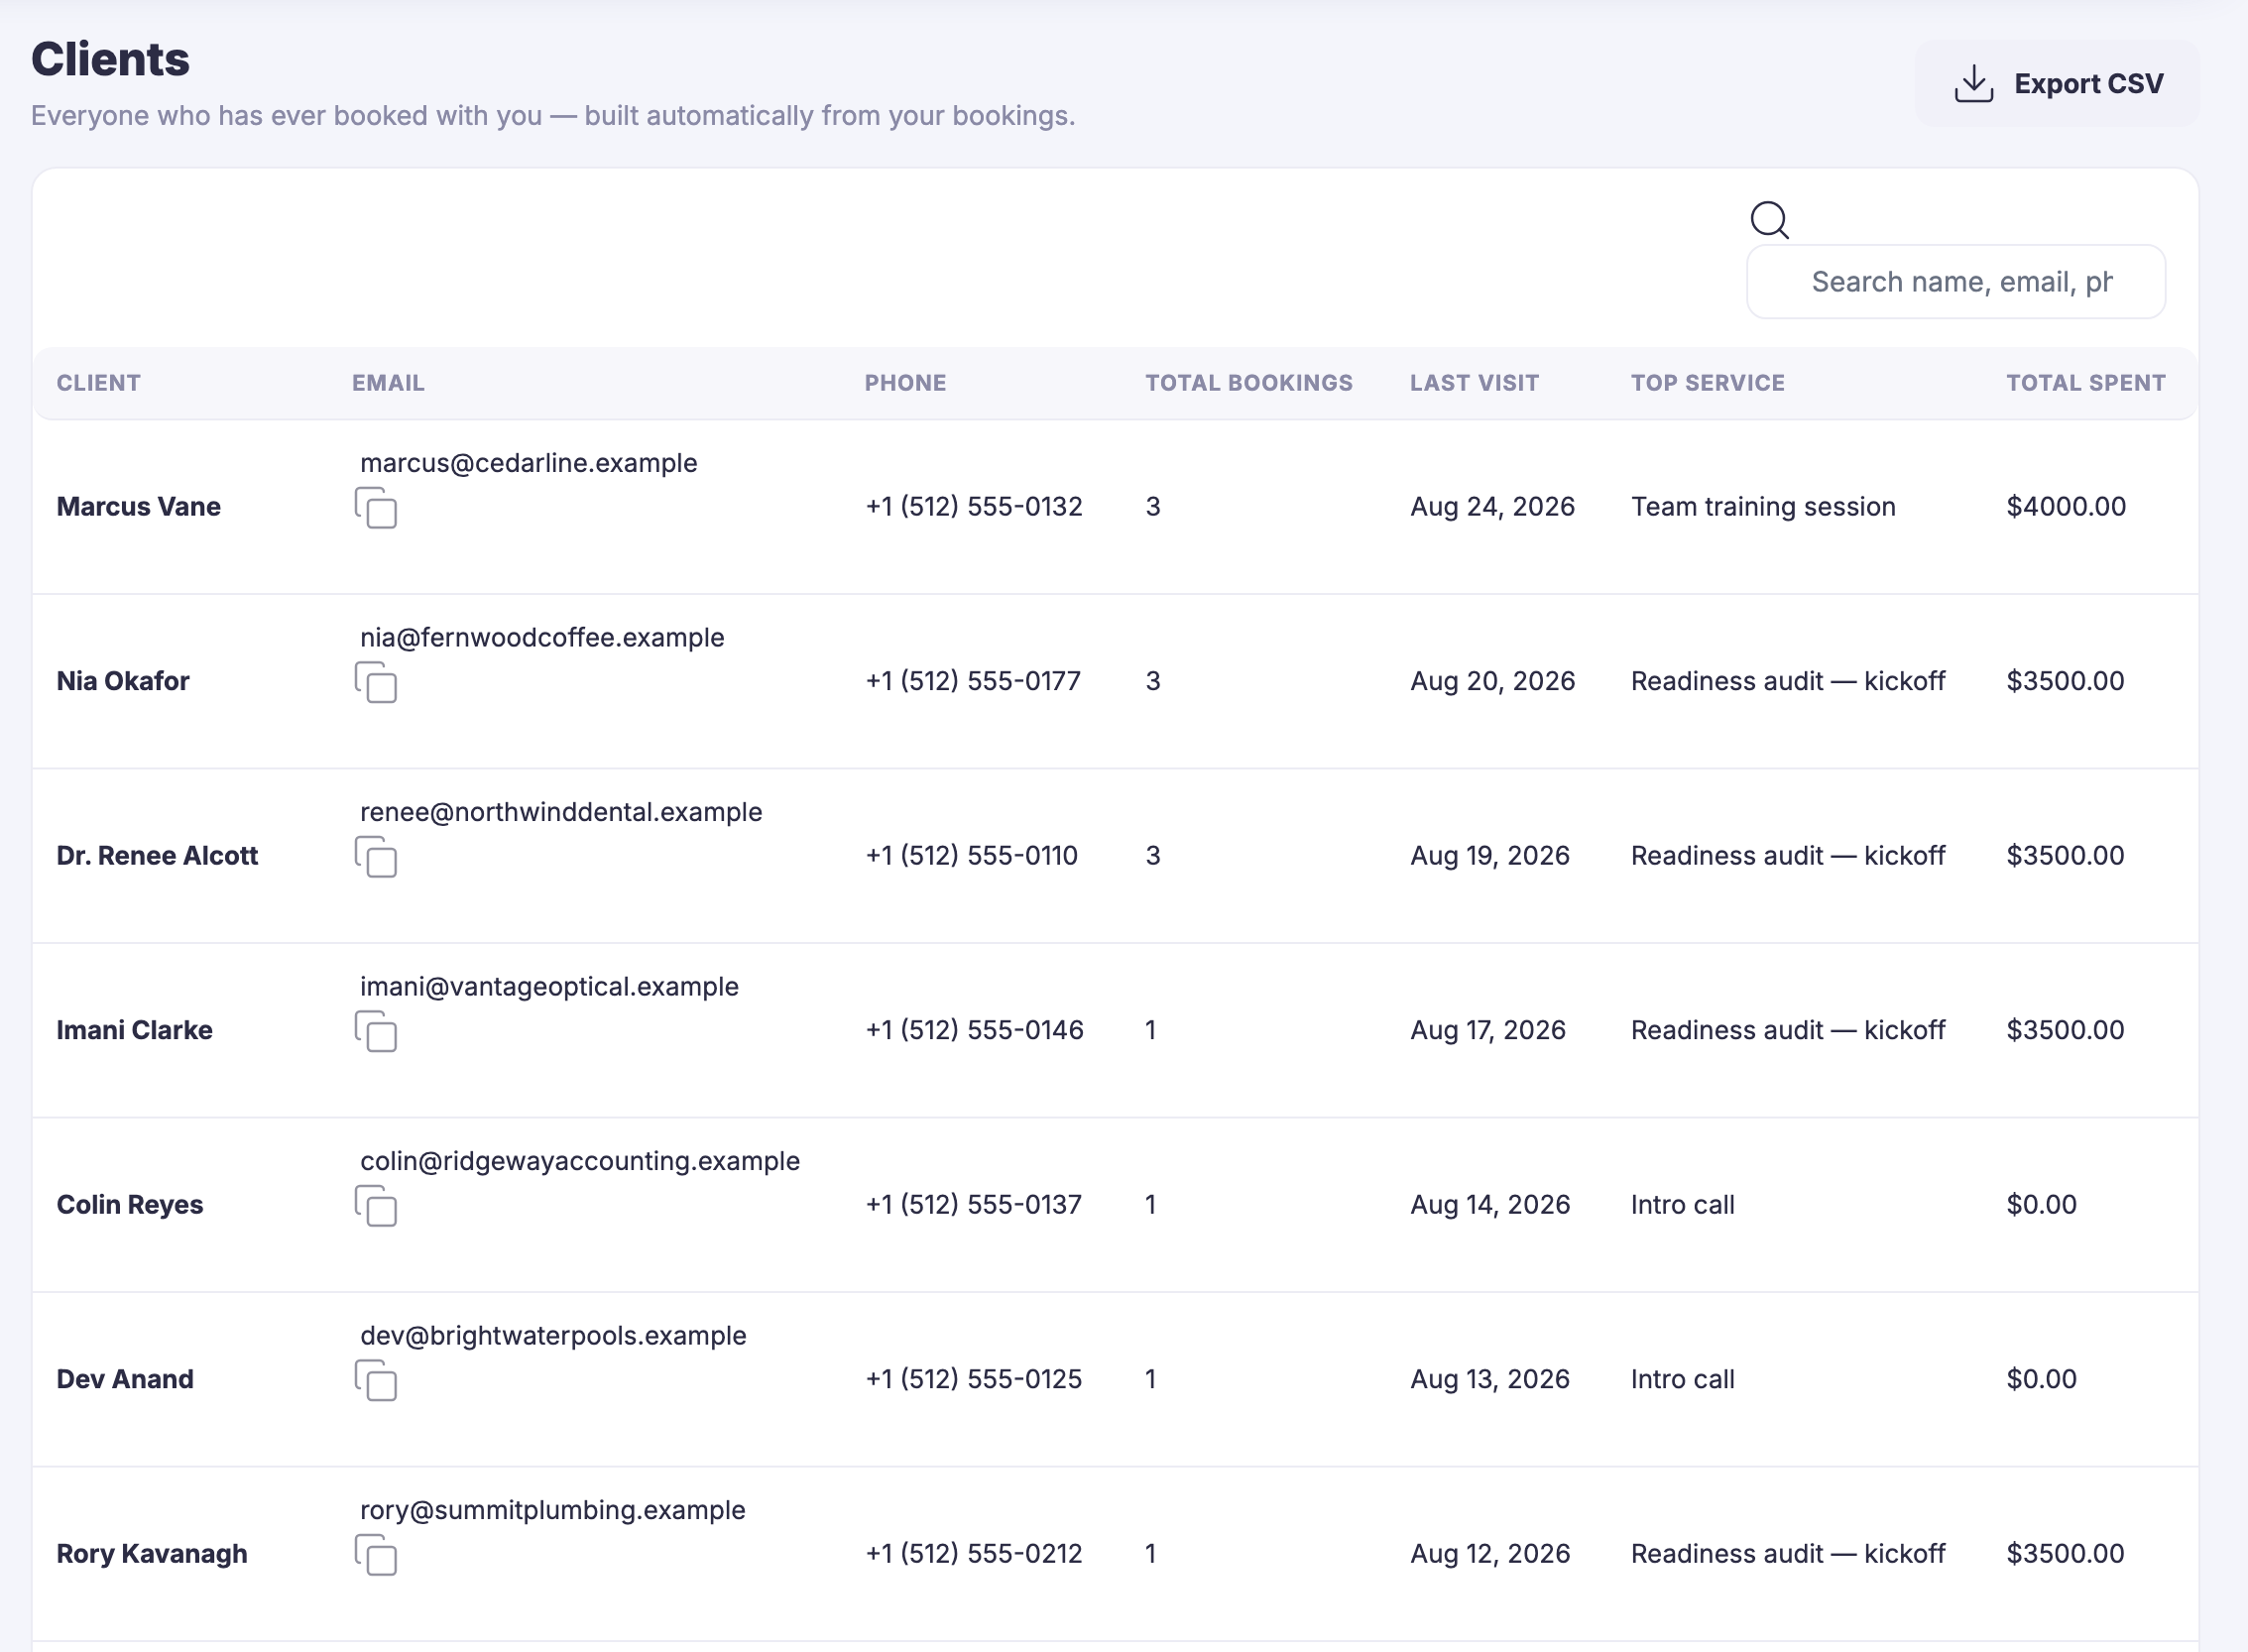
Task: Select the Marcus Vane client name
Action: tap(138, 507)
